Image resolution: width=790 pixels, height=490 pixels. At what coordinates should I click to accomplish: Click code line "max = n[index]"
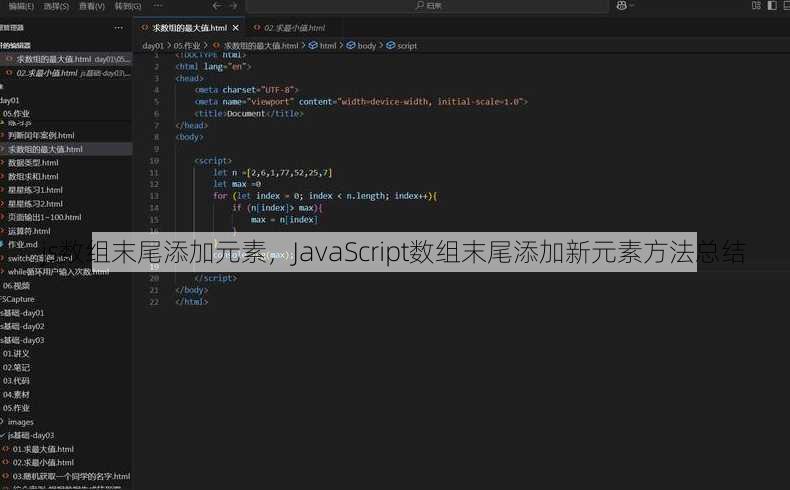(x=284, y=220)
